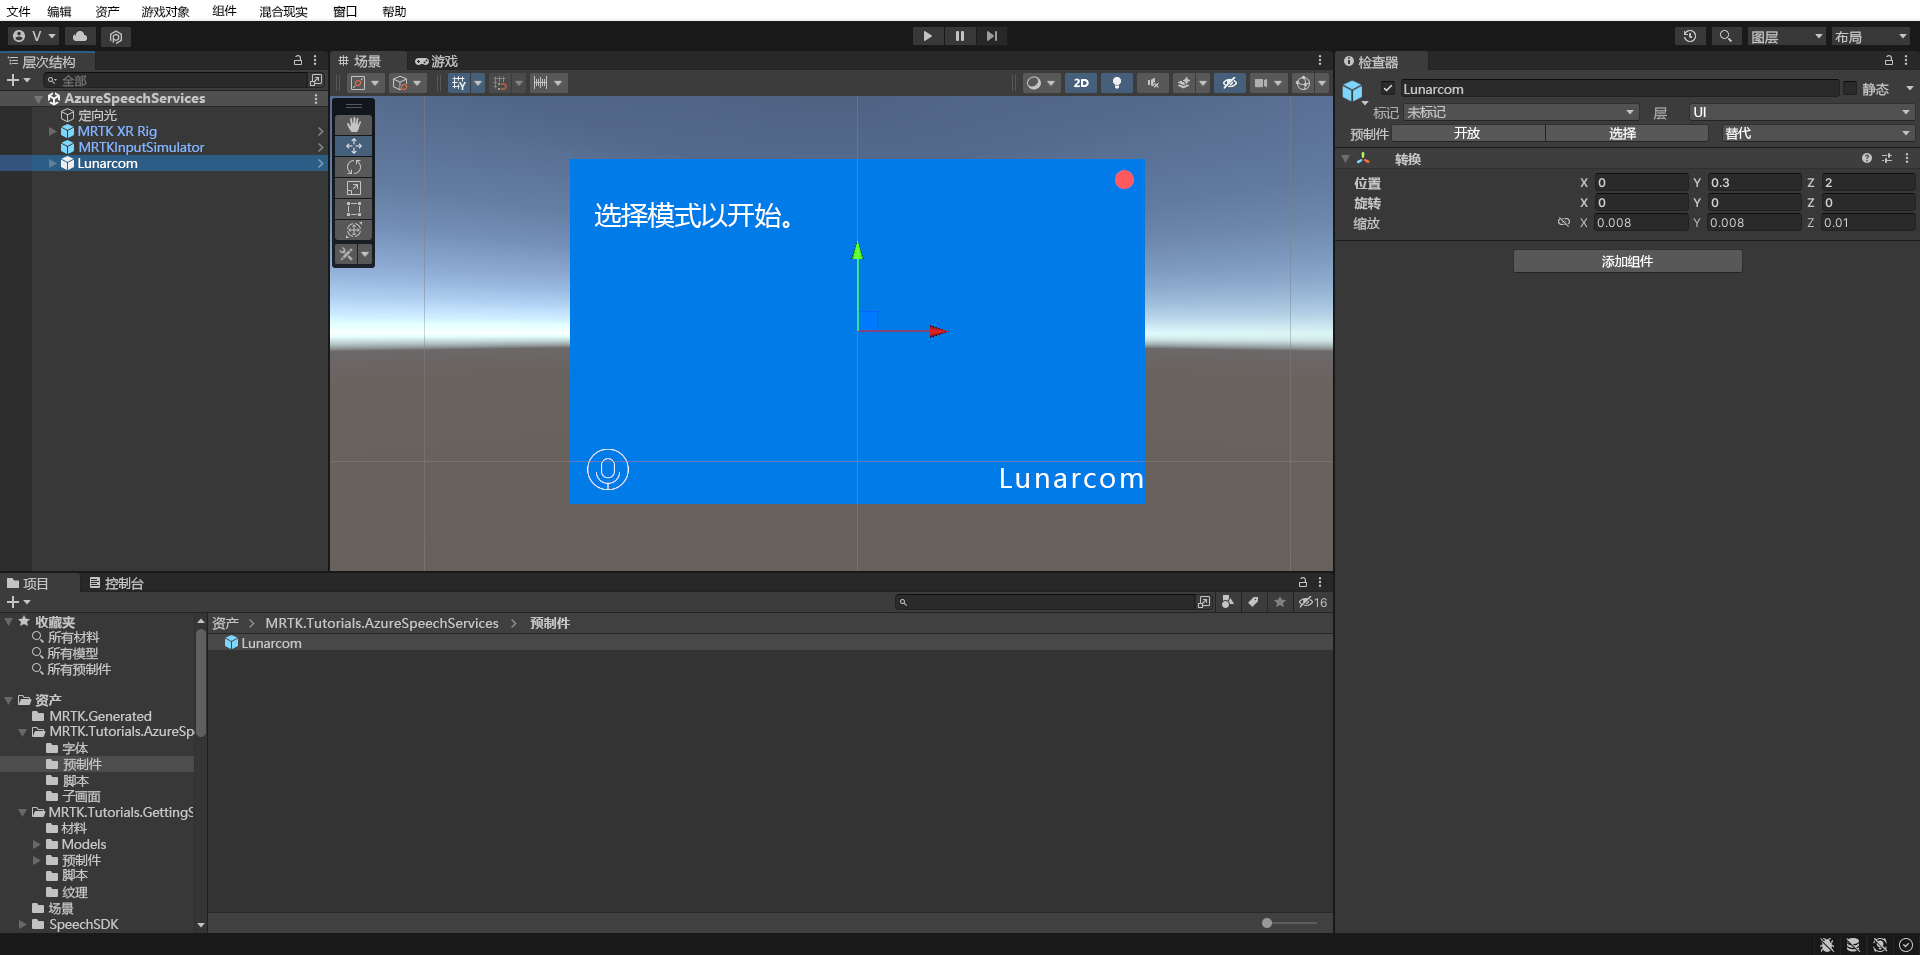Enable the static (静态) checkbox

point(1850,88)
